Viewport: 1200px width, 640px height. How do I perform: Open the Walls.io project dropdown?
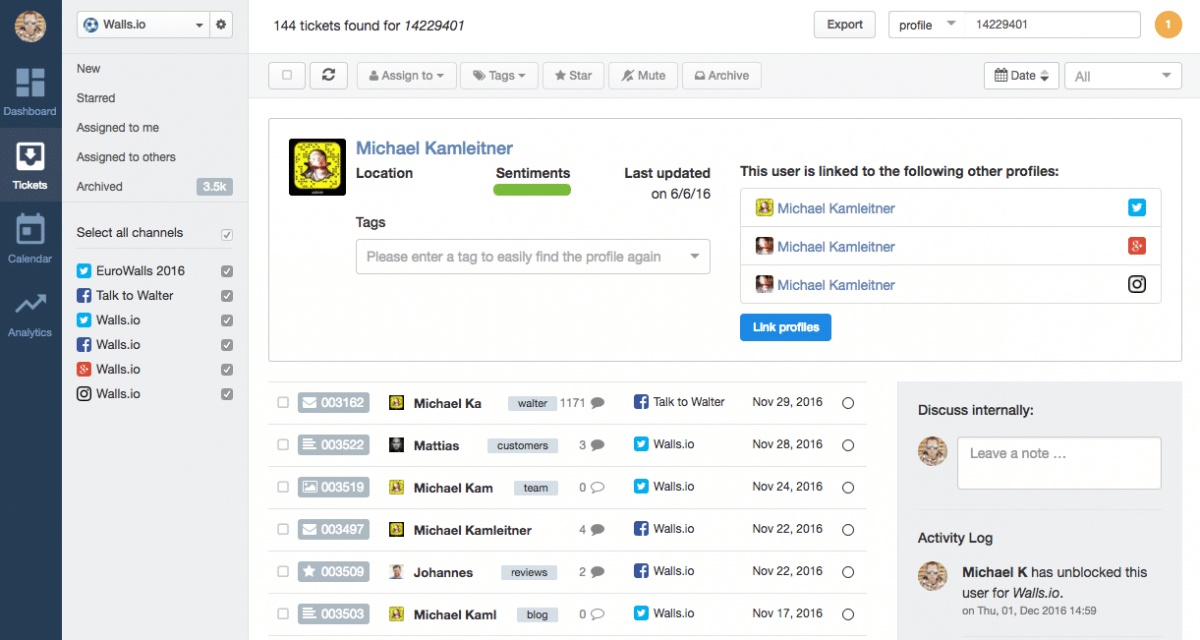143,25
